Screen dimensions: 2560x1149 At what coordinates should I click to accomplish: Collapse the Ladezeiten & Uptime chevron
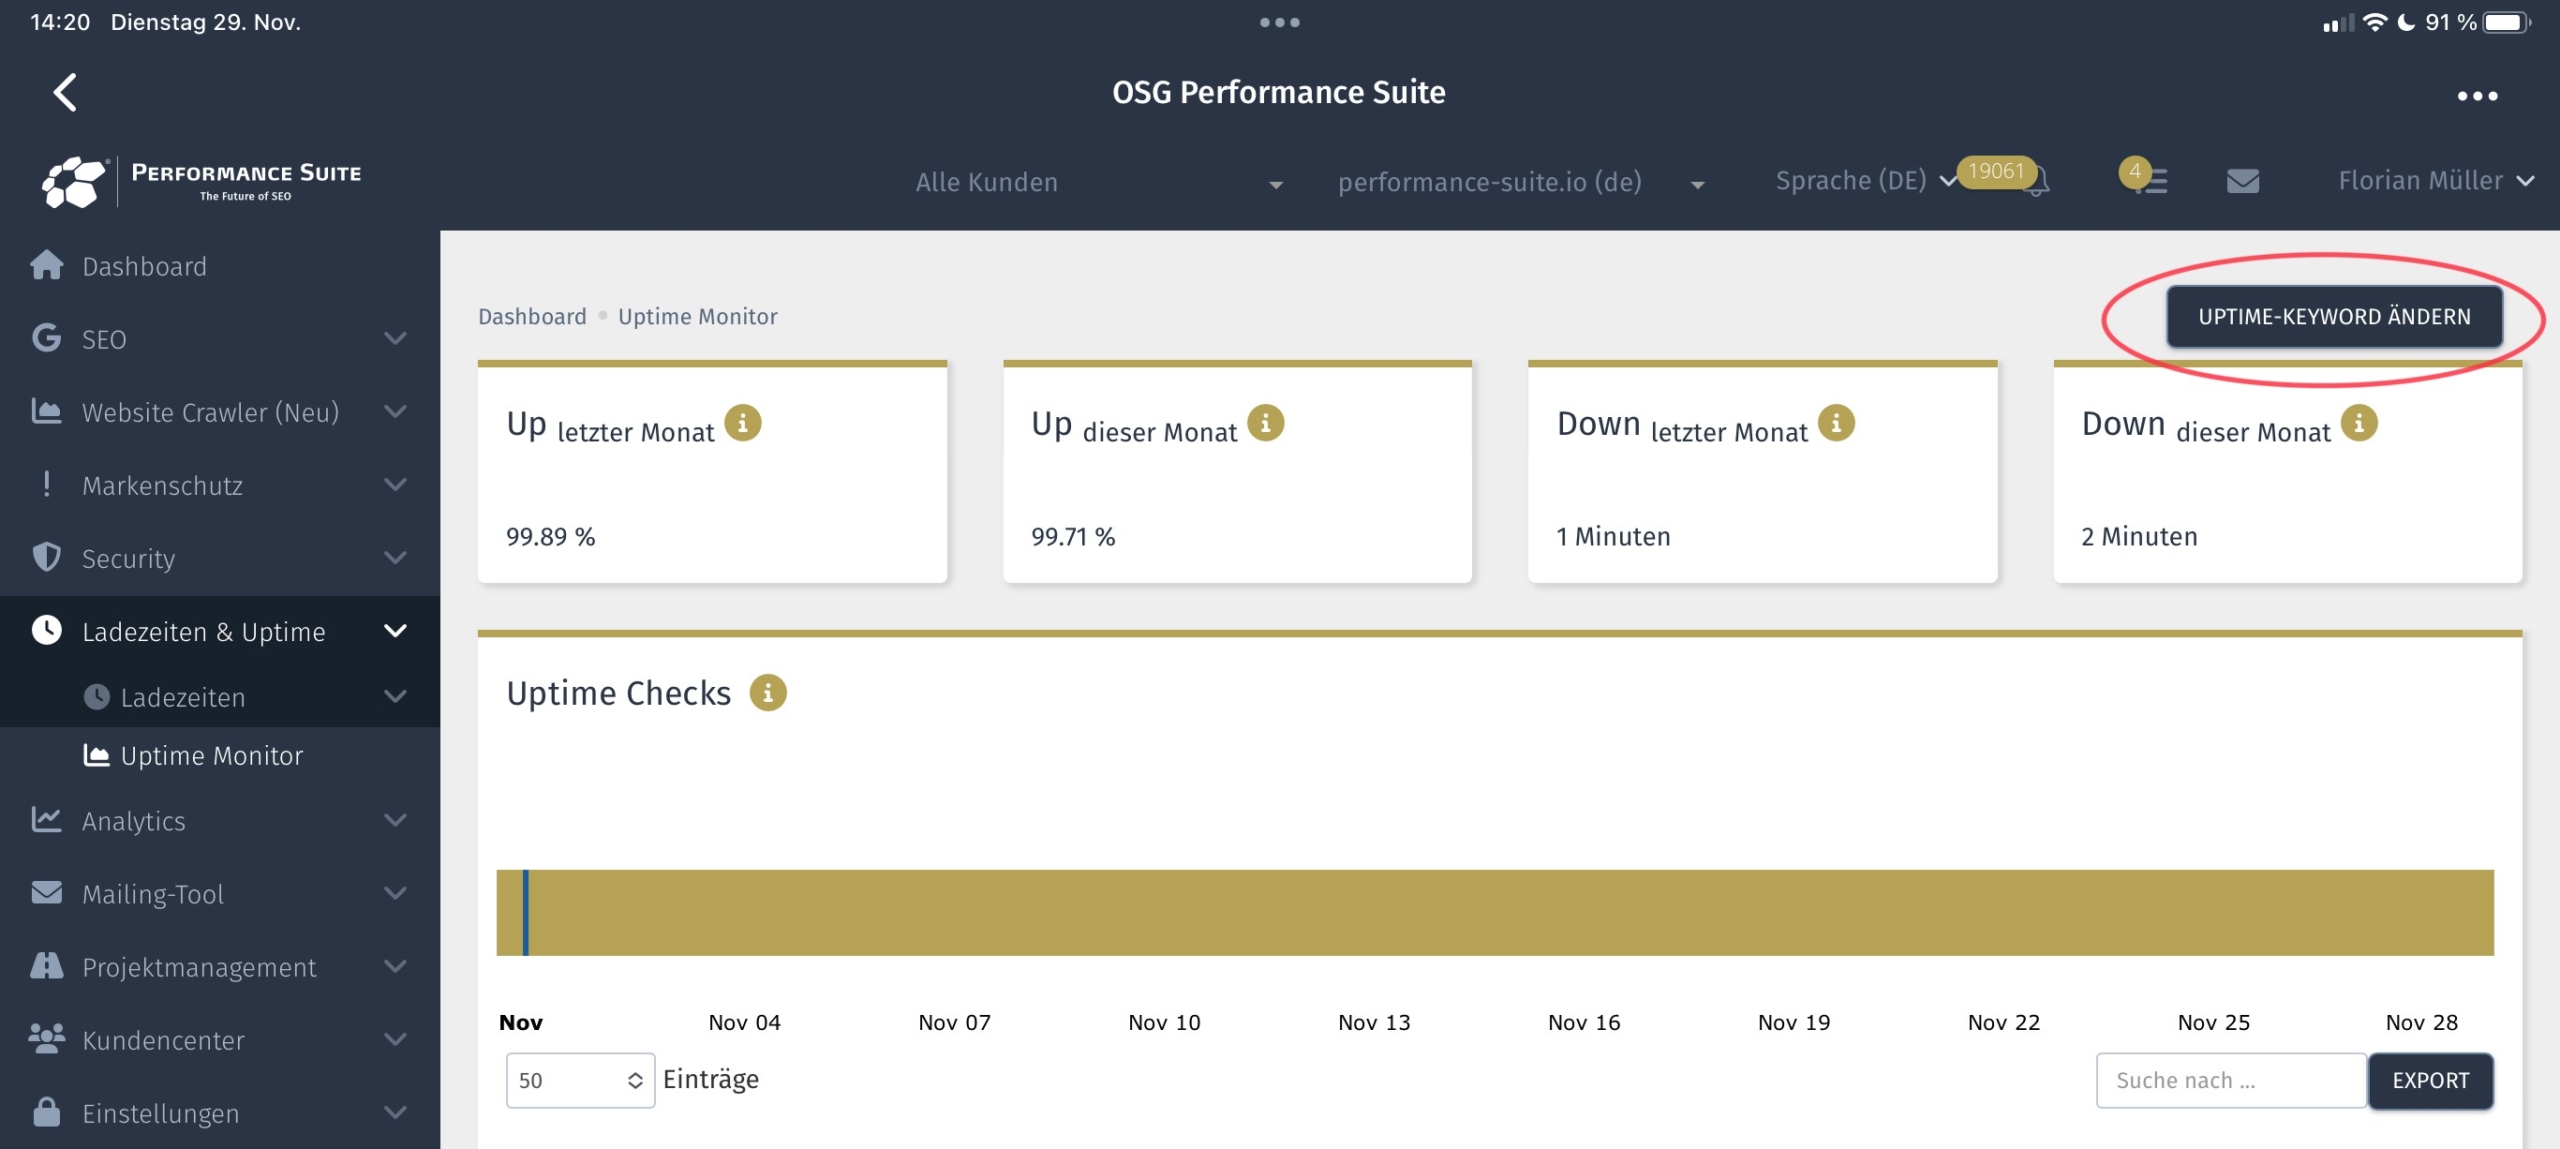395,630
